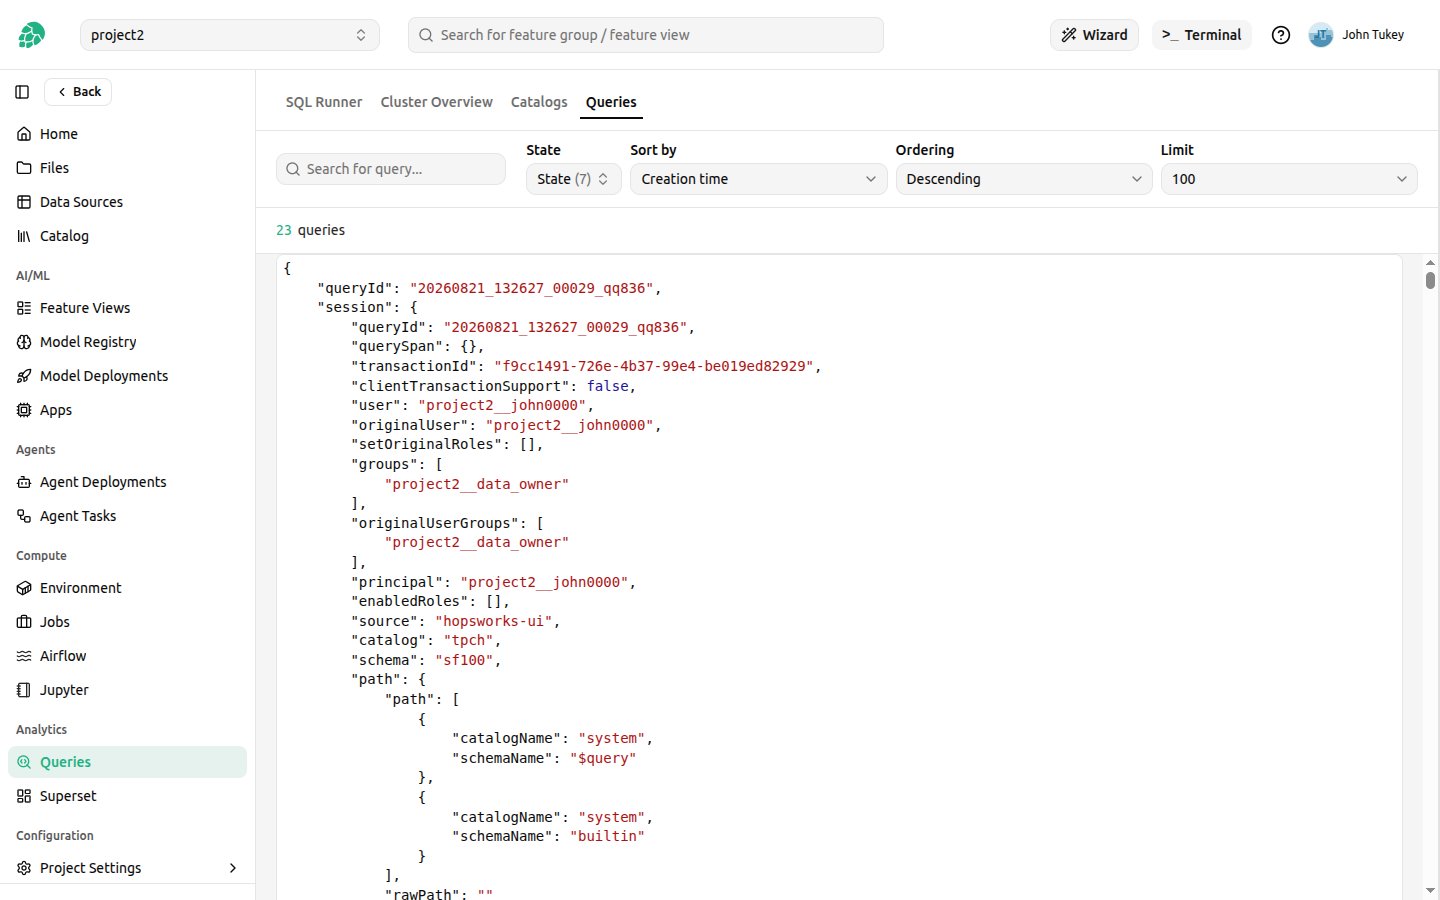Open the Limit 100 dropdown
The width and height of the screenshot is (1440, 900).
click(1289, 179)
